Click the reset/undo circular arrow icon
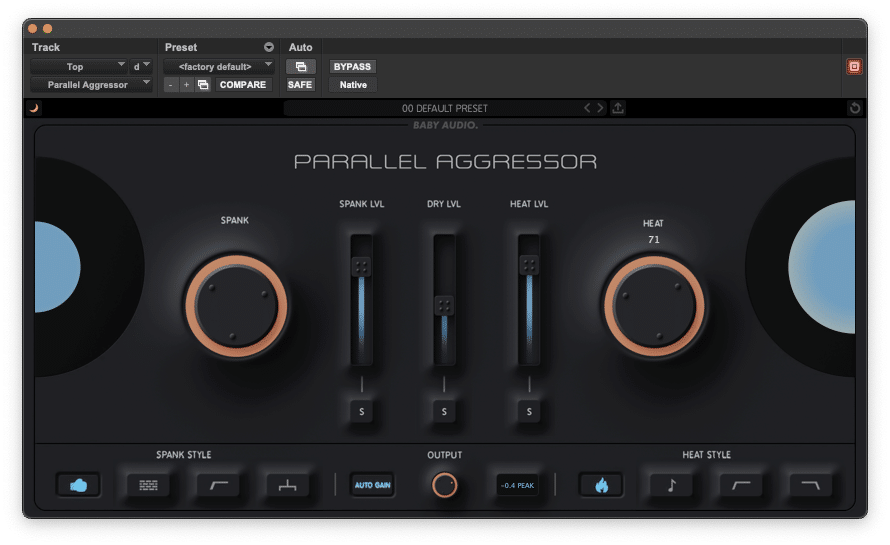 [x=855, y=108]
